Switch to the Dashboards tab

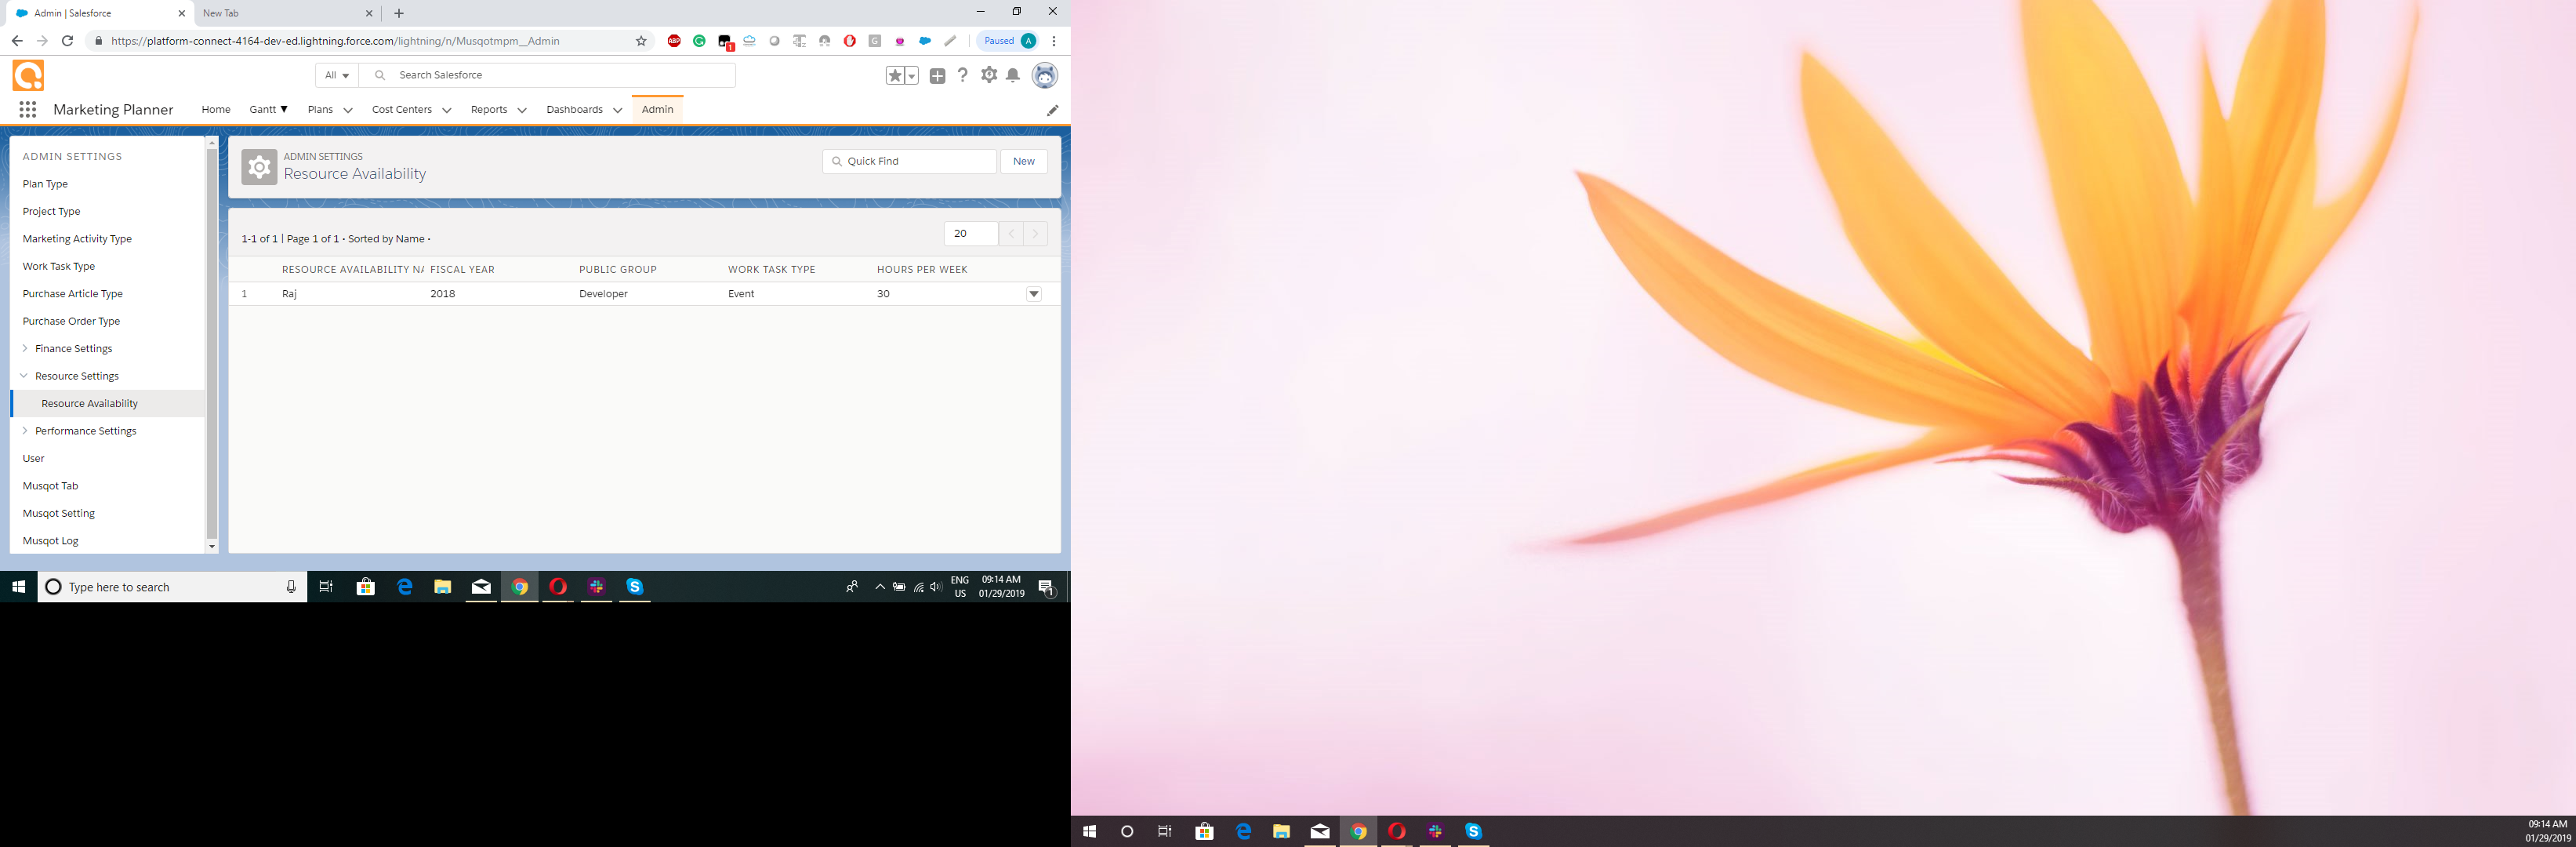[x=574, y=110]
